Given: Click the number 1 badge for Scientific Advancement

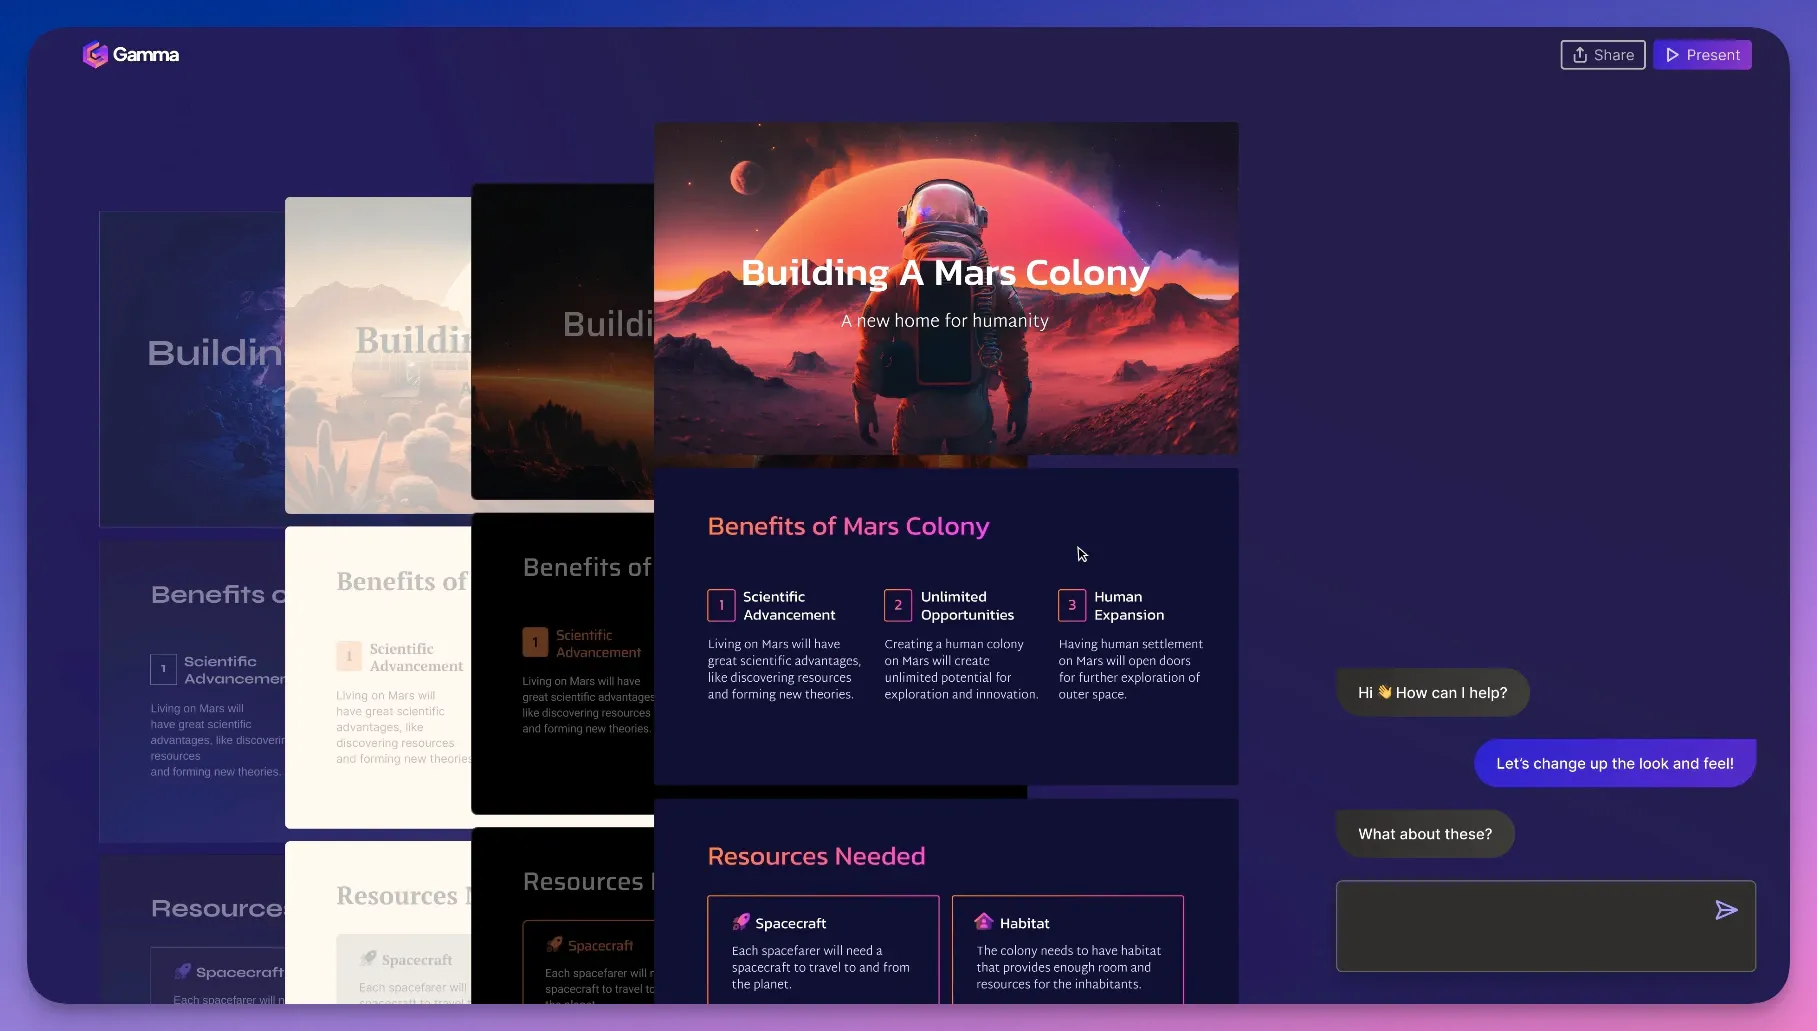Looking at the screenshot, I should [x=721, y=605].
